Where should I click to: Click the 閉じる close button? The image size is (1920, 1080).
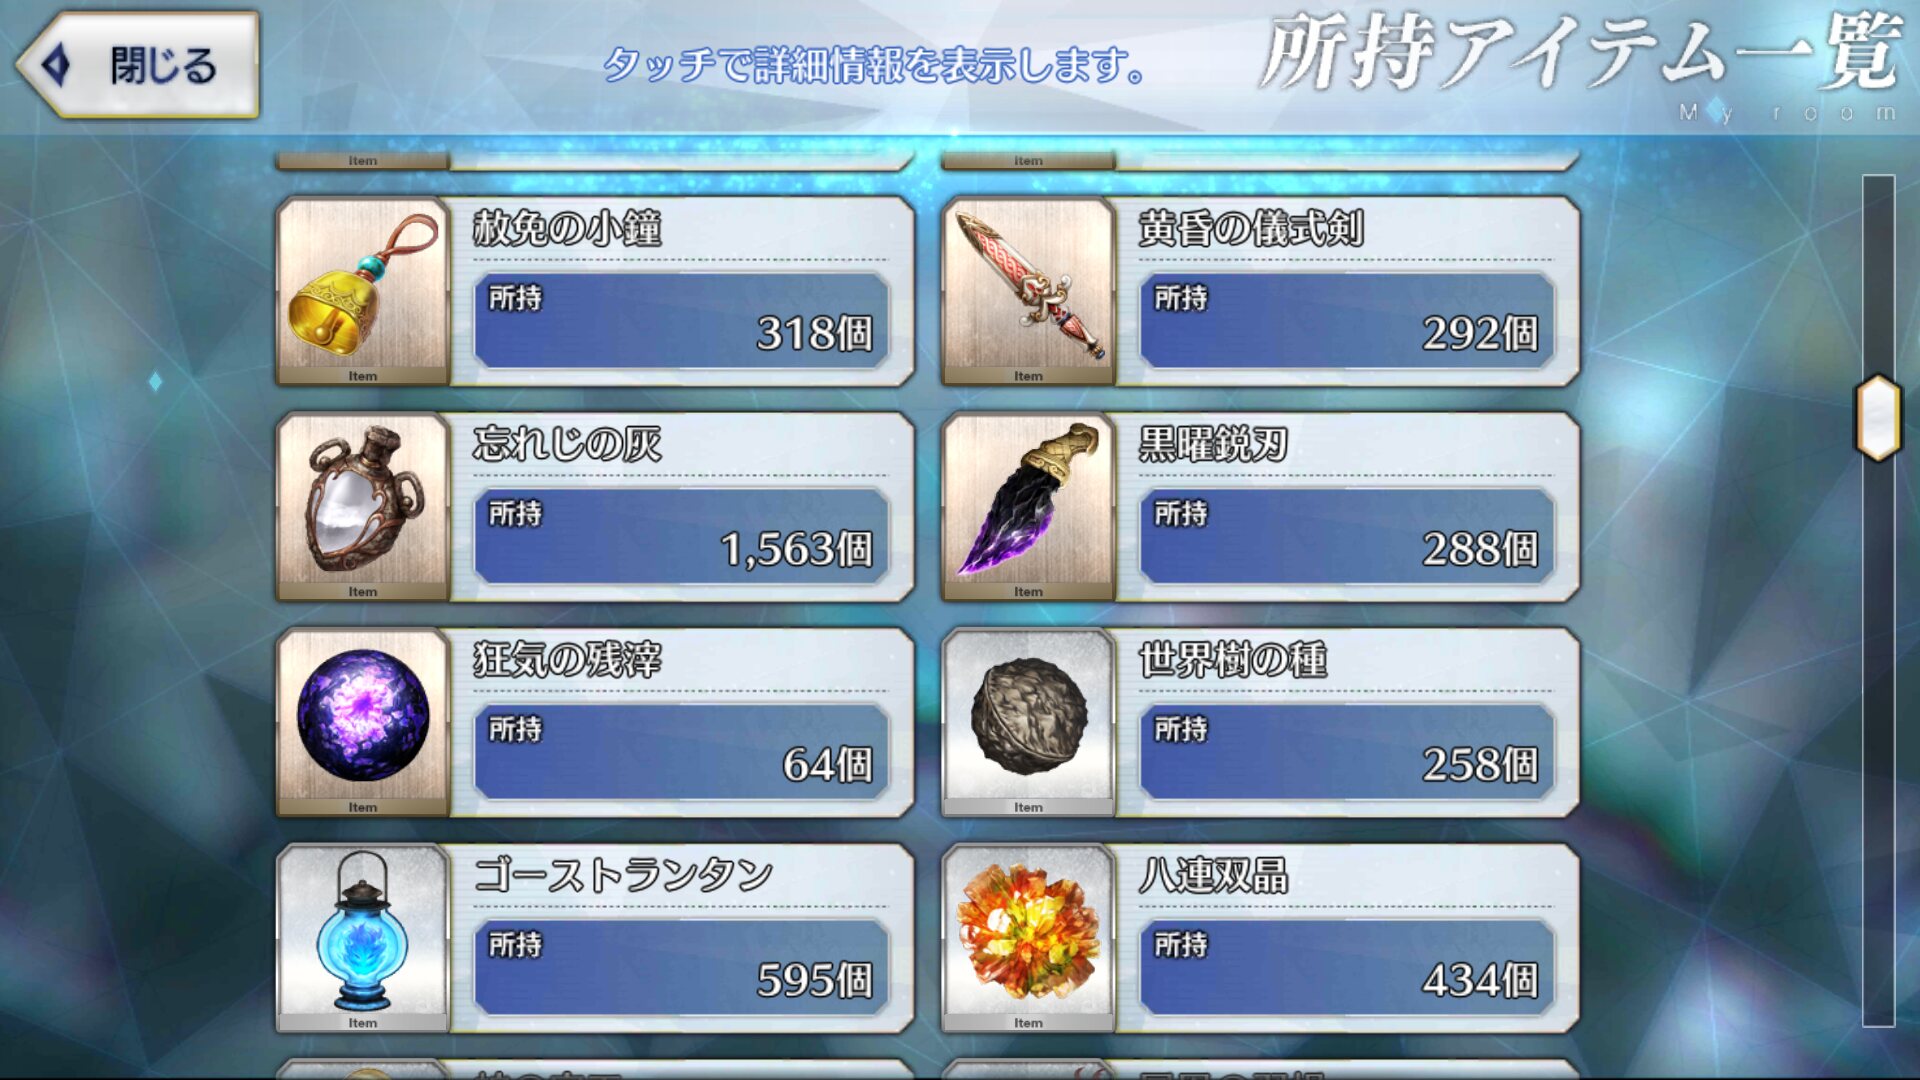(x=138, y=65)
